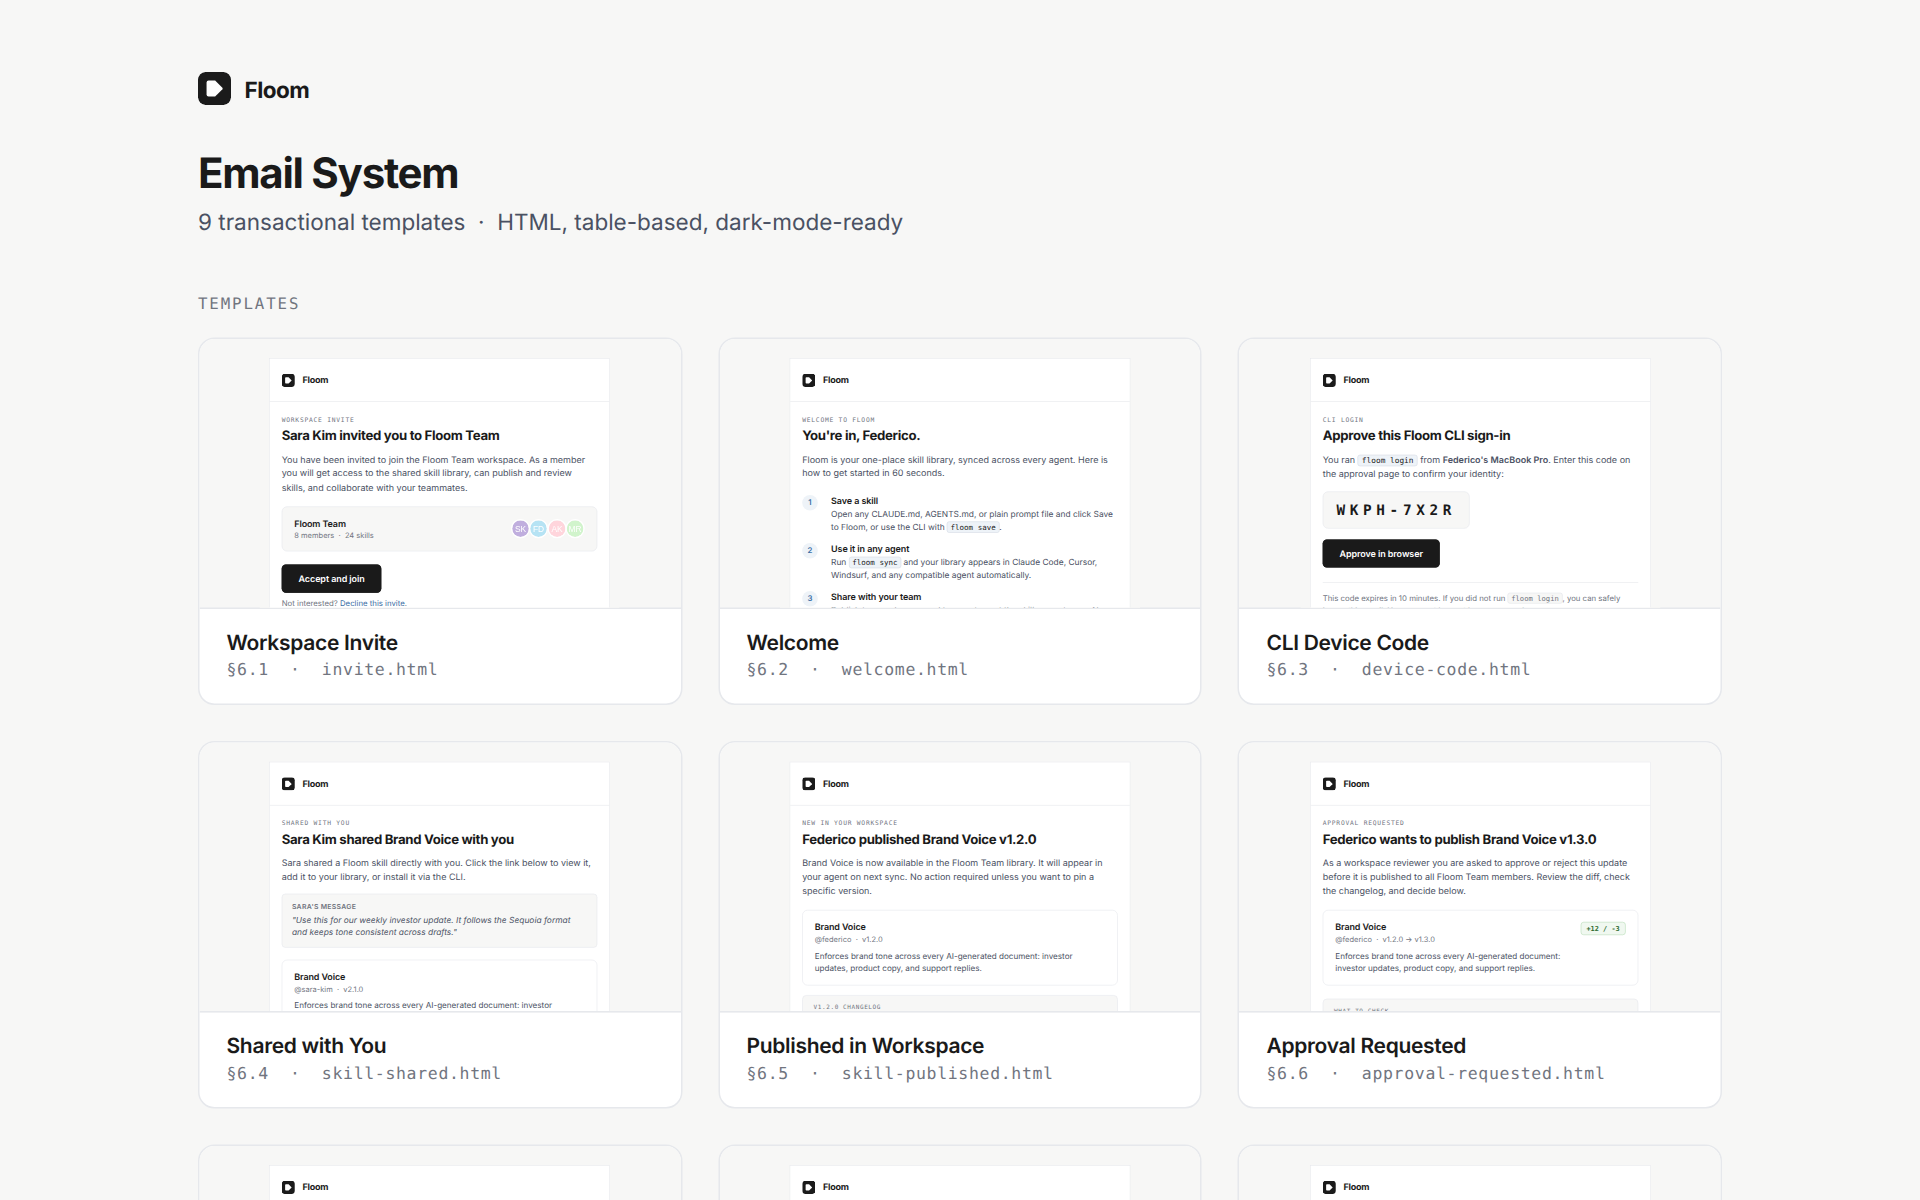This screenshot has height=1200, width=1920.
Task: Click the Email System page heading
Action: (328, 174)
